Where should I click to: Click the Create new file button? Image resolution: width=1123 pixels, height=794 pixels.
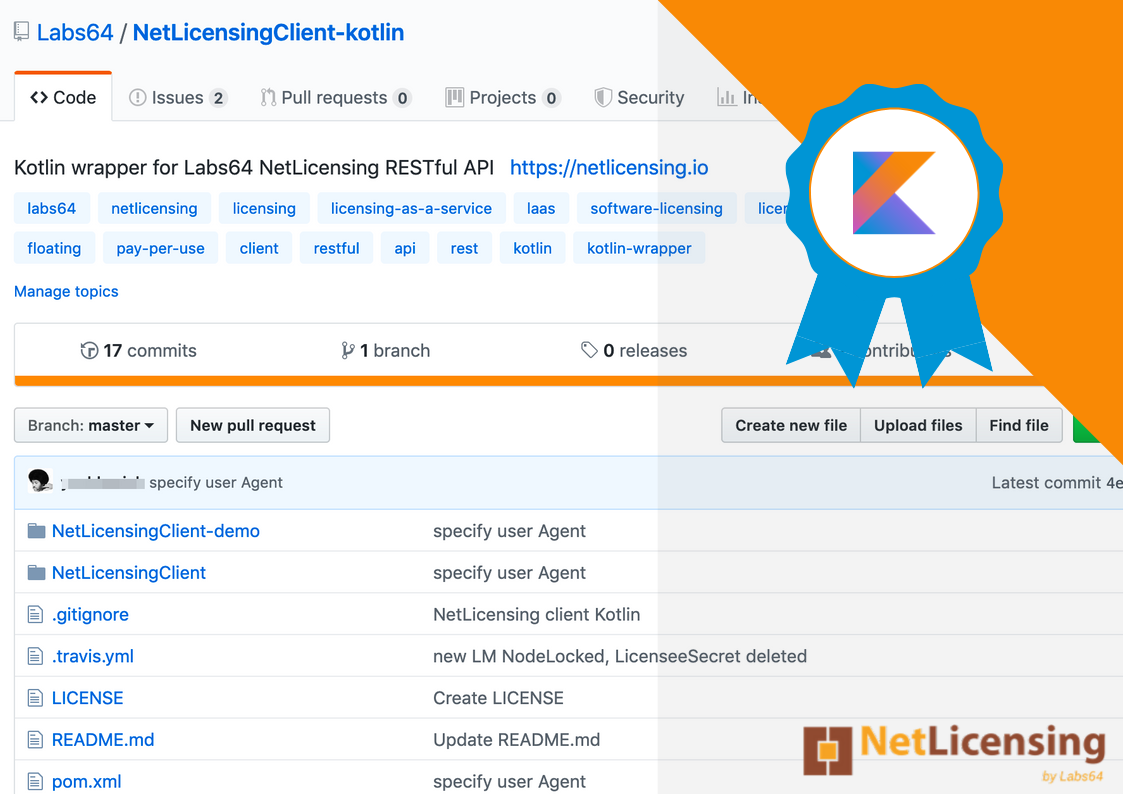point(791,425)
